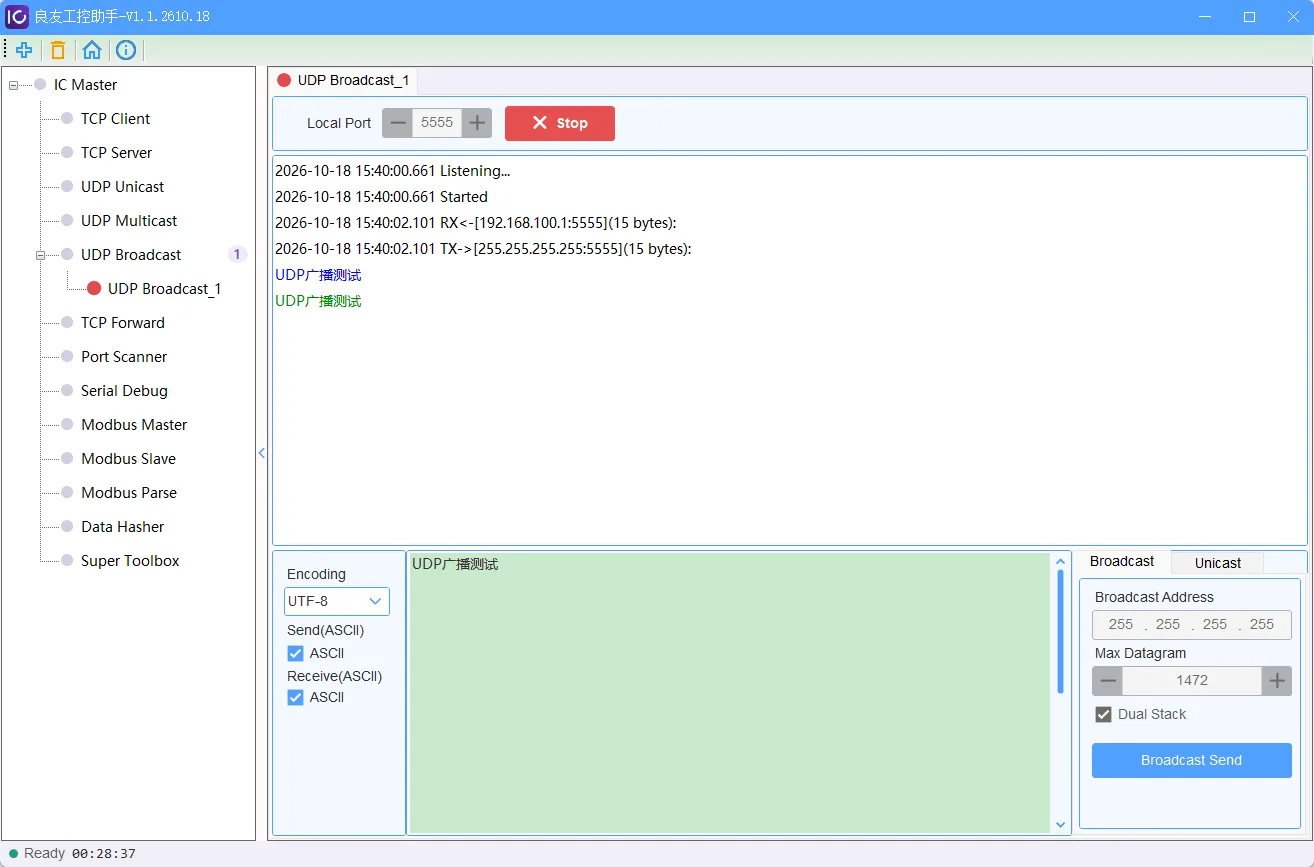Toggle the Dual Stack checkbox

pos(1103,714)
